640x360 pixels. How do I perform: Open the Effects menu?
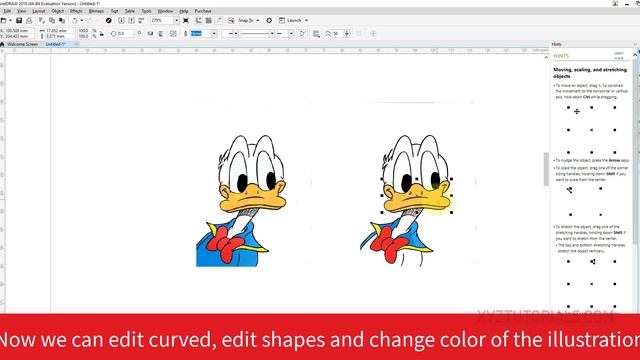click(x=76, y=11)
